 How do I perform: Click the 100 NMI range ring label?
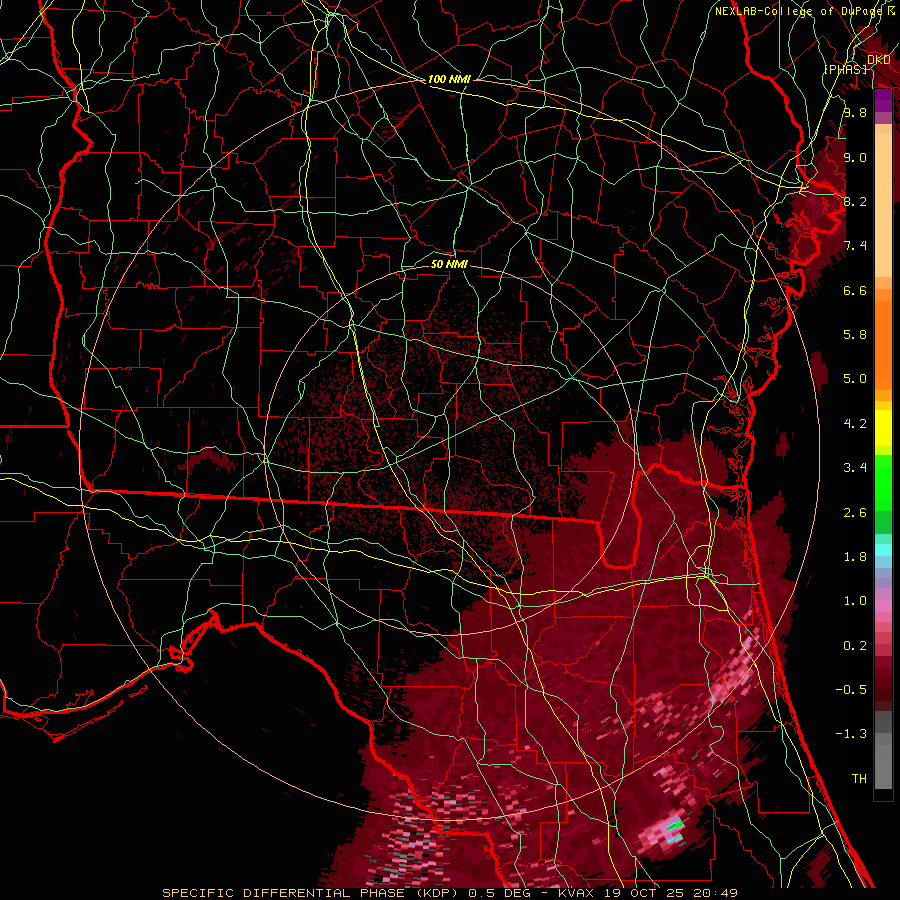click(x=449, y=79)
